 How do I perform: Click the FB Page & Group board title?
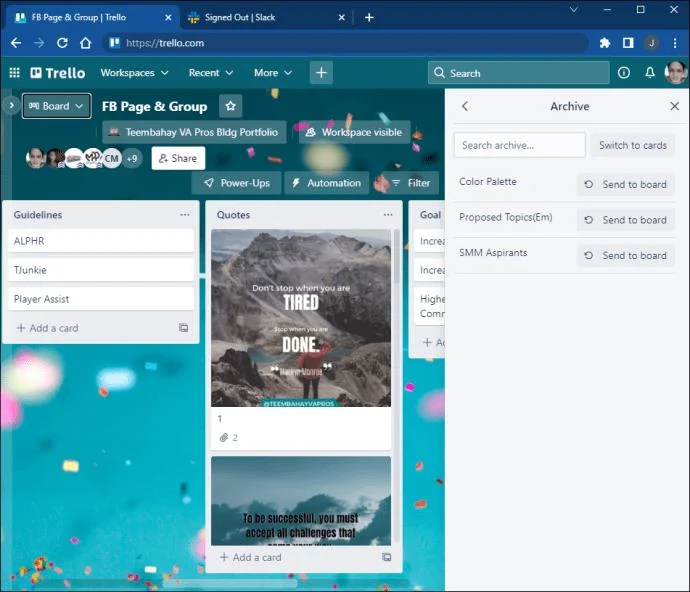(x=154, y=106)
